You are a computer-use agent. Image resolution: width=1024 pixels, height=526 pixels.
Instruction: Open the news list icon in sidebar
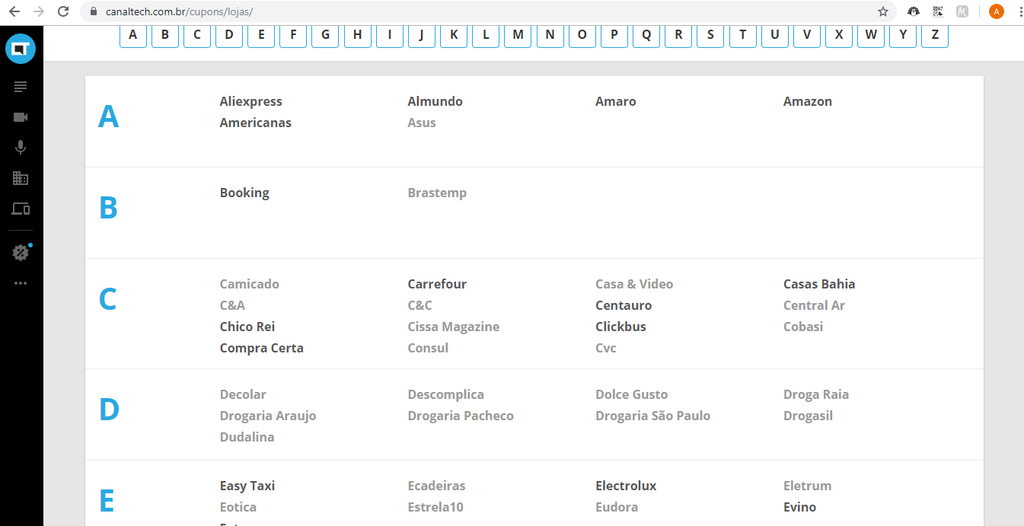[x=21, y=86]
